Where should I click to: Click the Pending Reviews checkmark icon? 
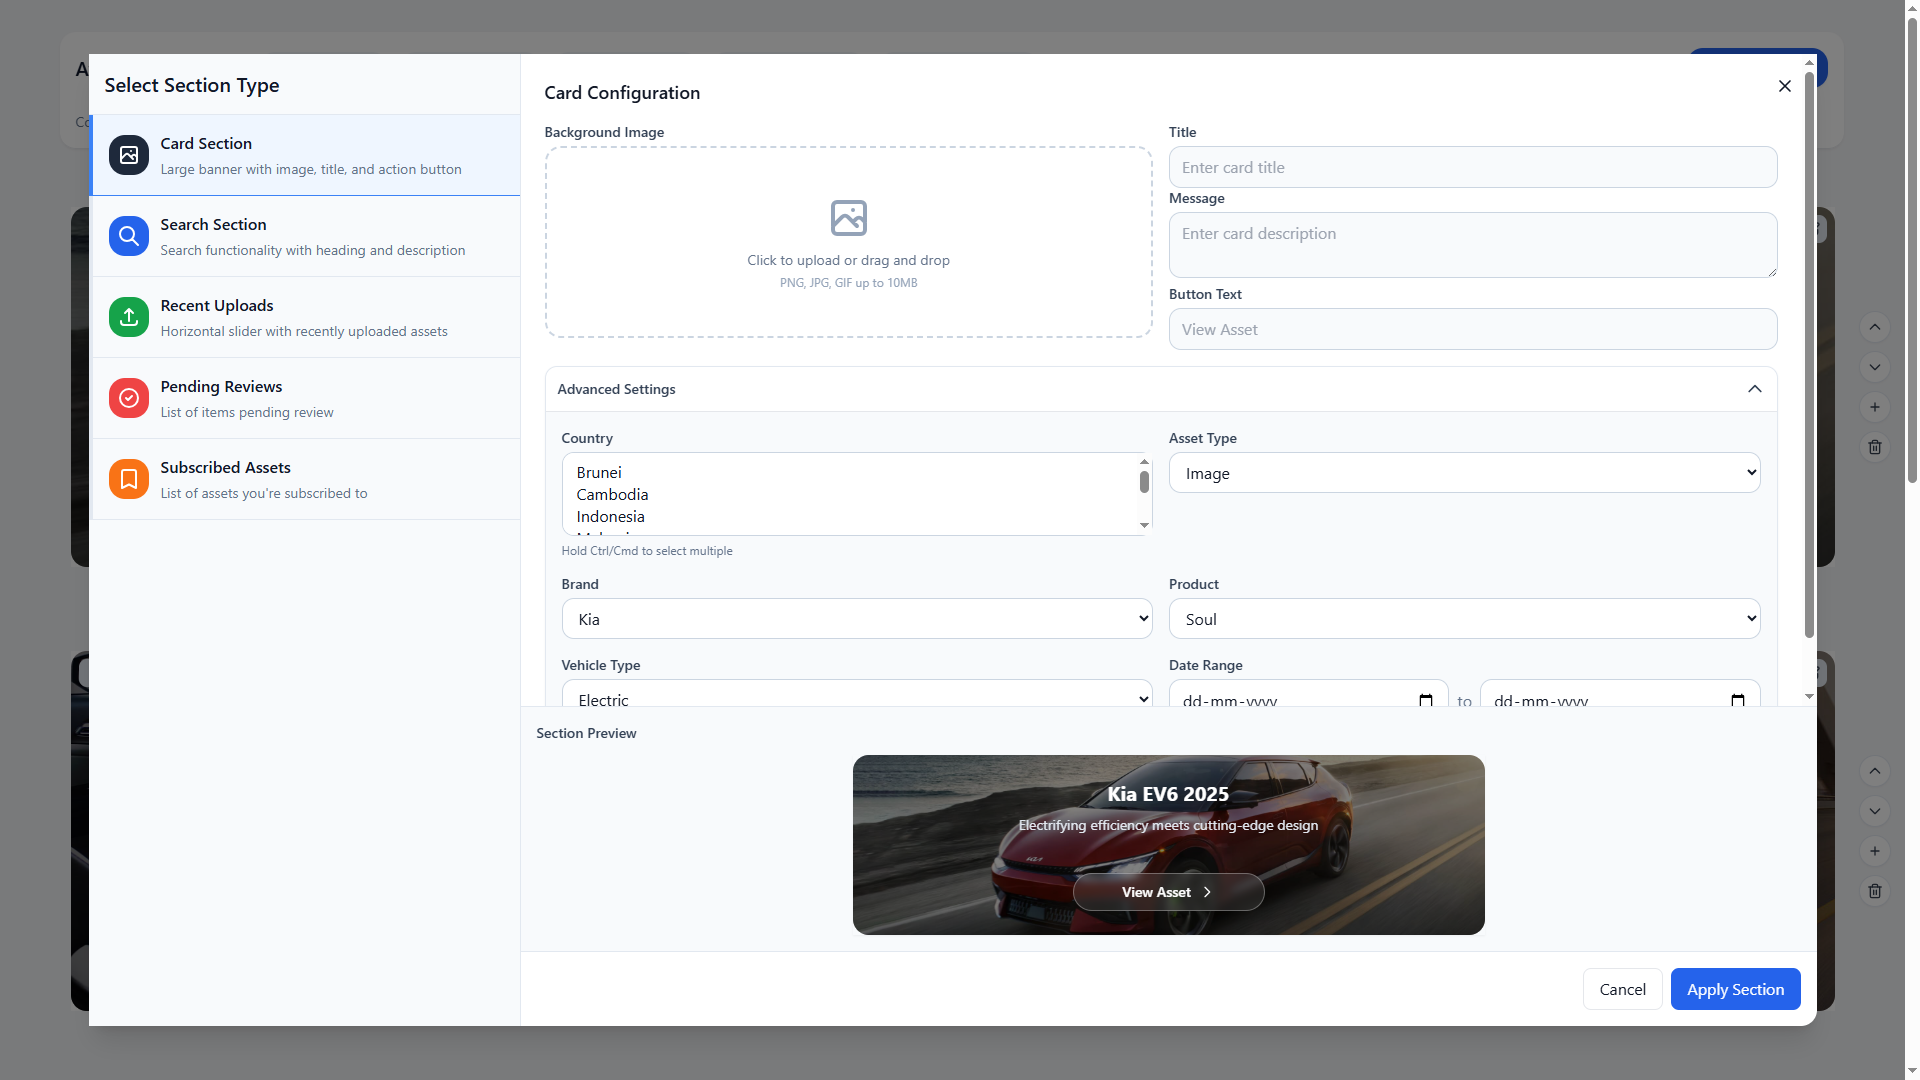click(129, 398)
